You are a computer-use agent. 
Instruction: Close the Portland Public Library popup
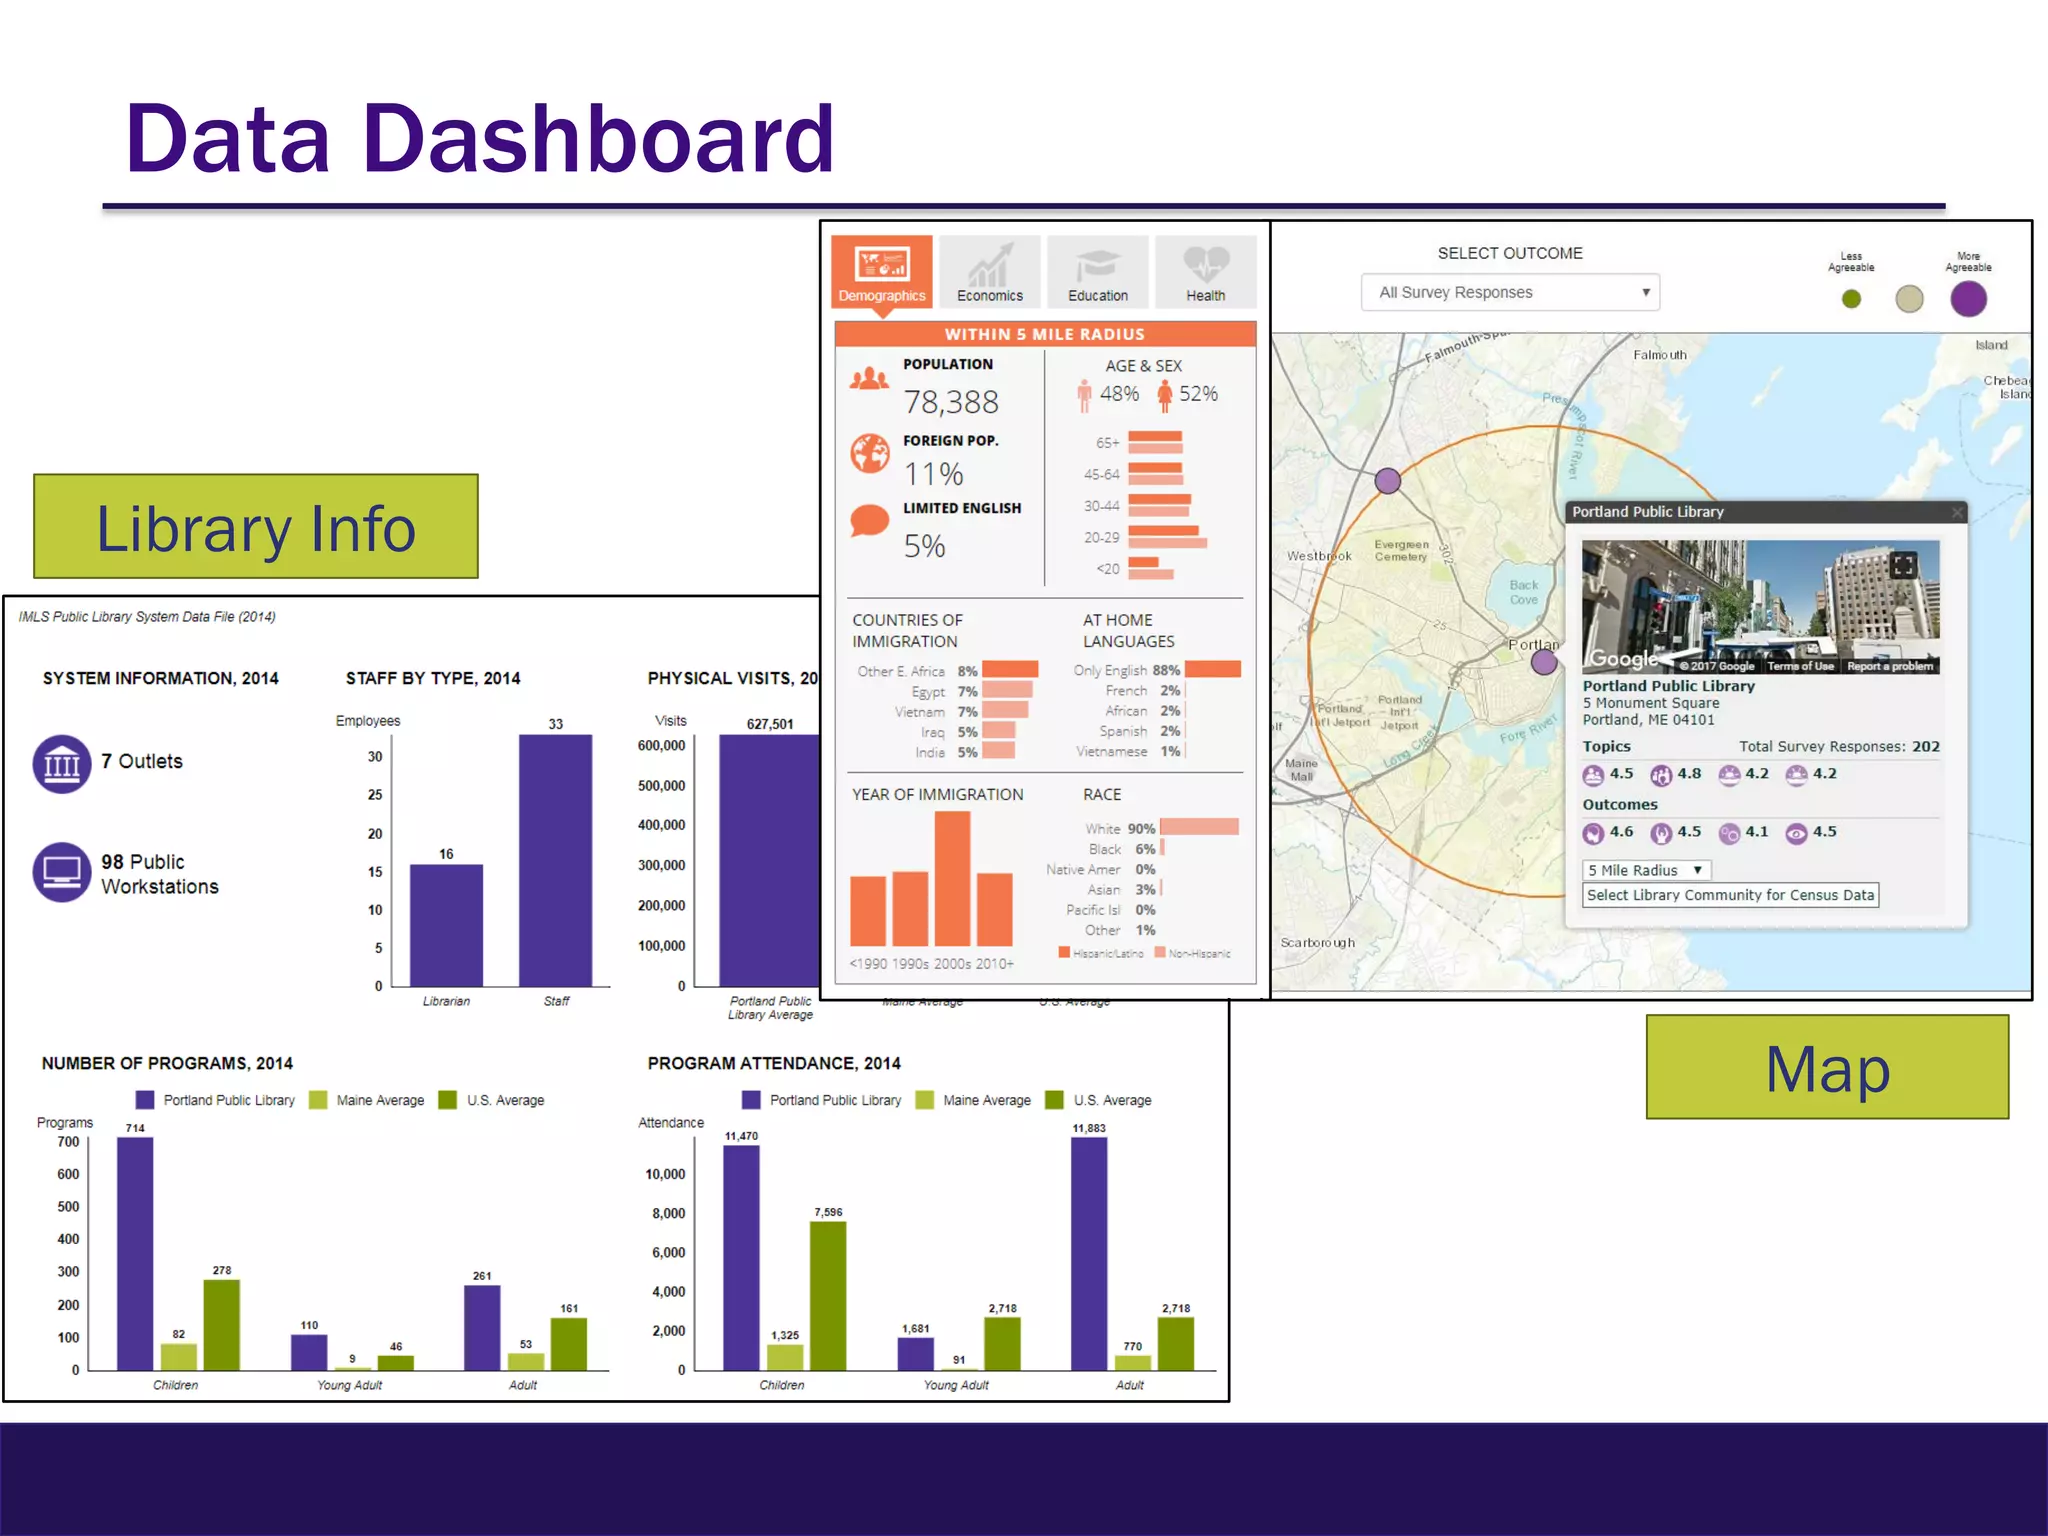click(x=1957, y=512)
